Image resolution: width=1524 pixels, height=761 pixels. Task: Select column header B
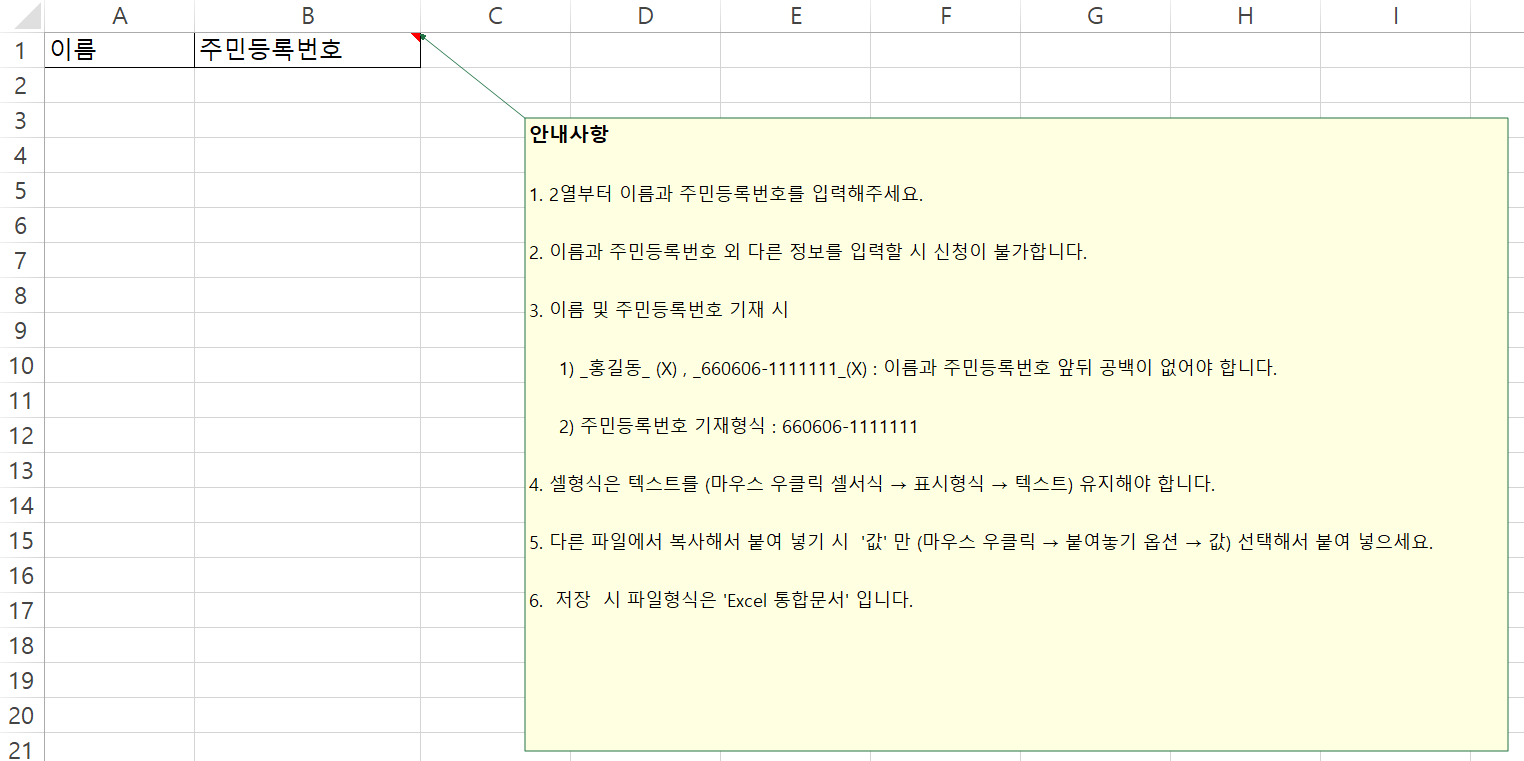306,16
